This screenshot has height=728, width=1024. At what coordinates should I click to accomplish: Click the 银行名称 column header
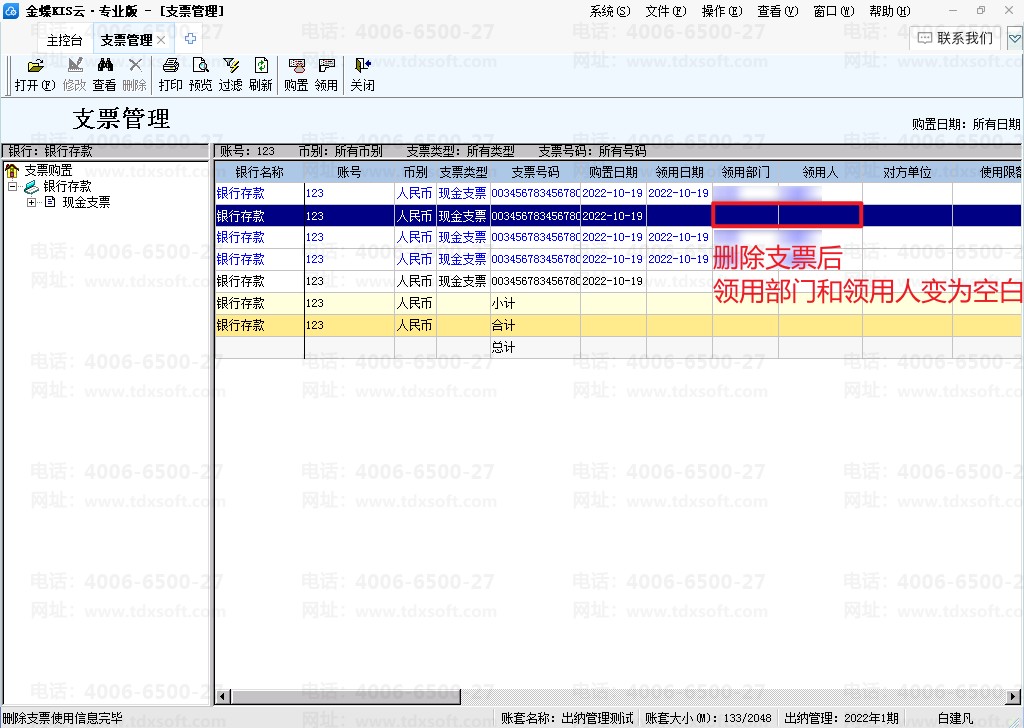[x=259, y=172]
